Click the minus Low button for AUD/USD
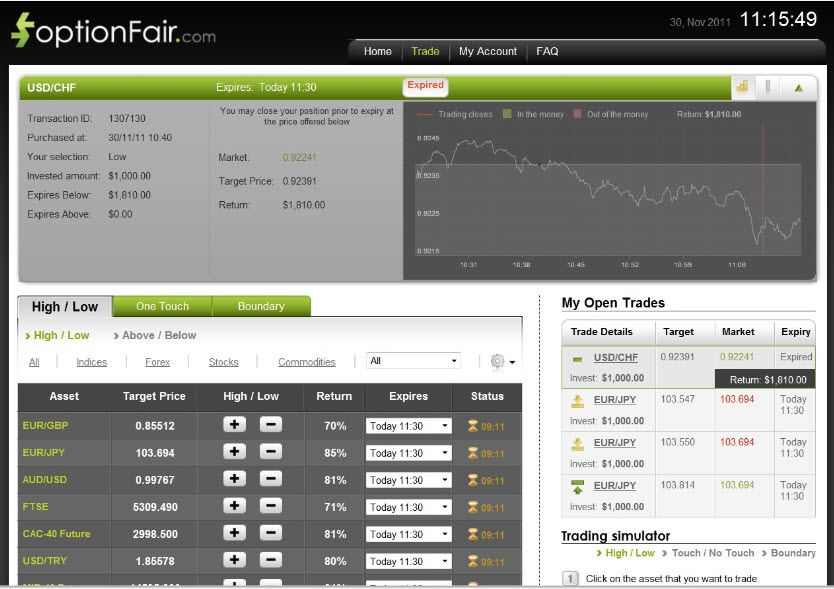This screenshot has width=834, height=589. [x=271, y=479]
